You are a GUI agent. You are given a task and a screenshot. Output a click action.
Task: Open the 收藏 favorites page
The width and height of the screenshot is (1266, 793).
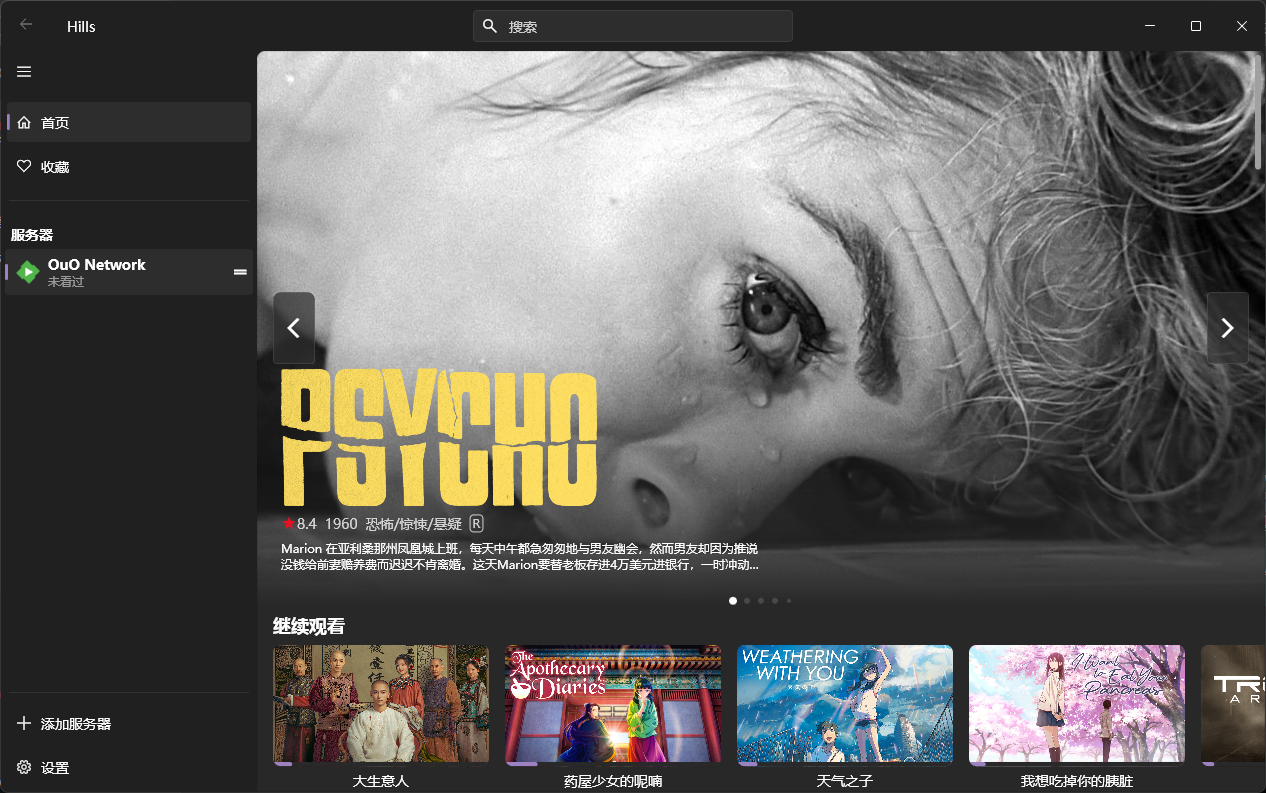click(55, 167)
